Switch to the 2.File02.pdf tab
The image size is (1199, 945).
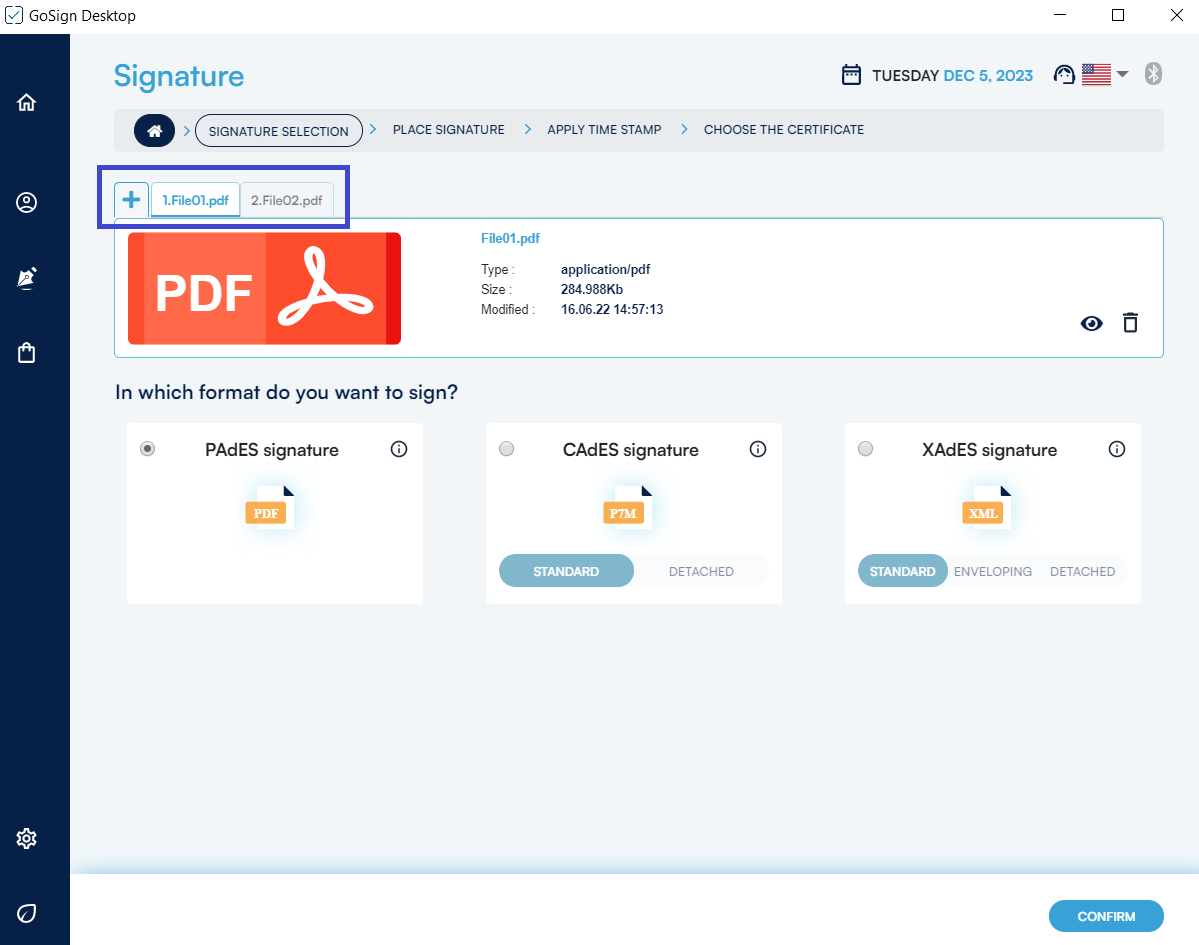286,200
